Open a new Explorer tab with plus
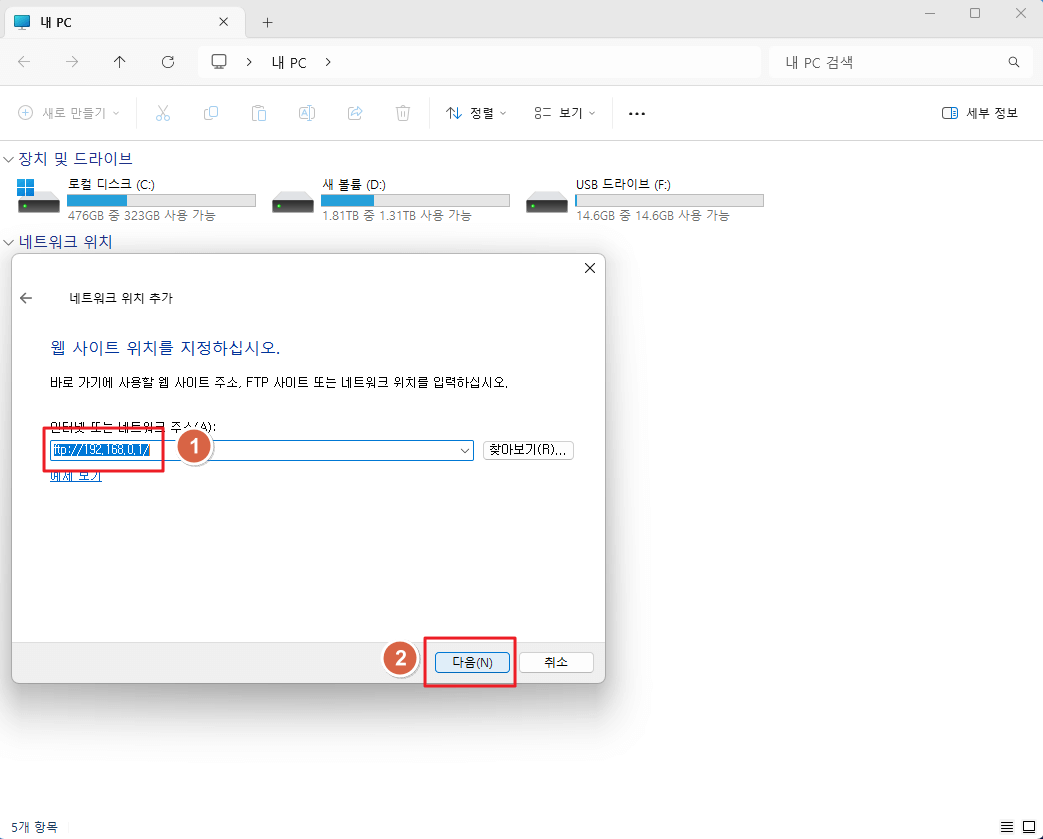The width and height of the screenshot is (1043, 839). pos(267,23)
